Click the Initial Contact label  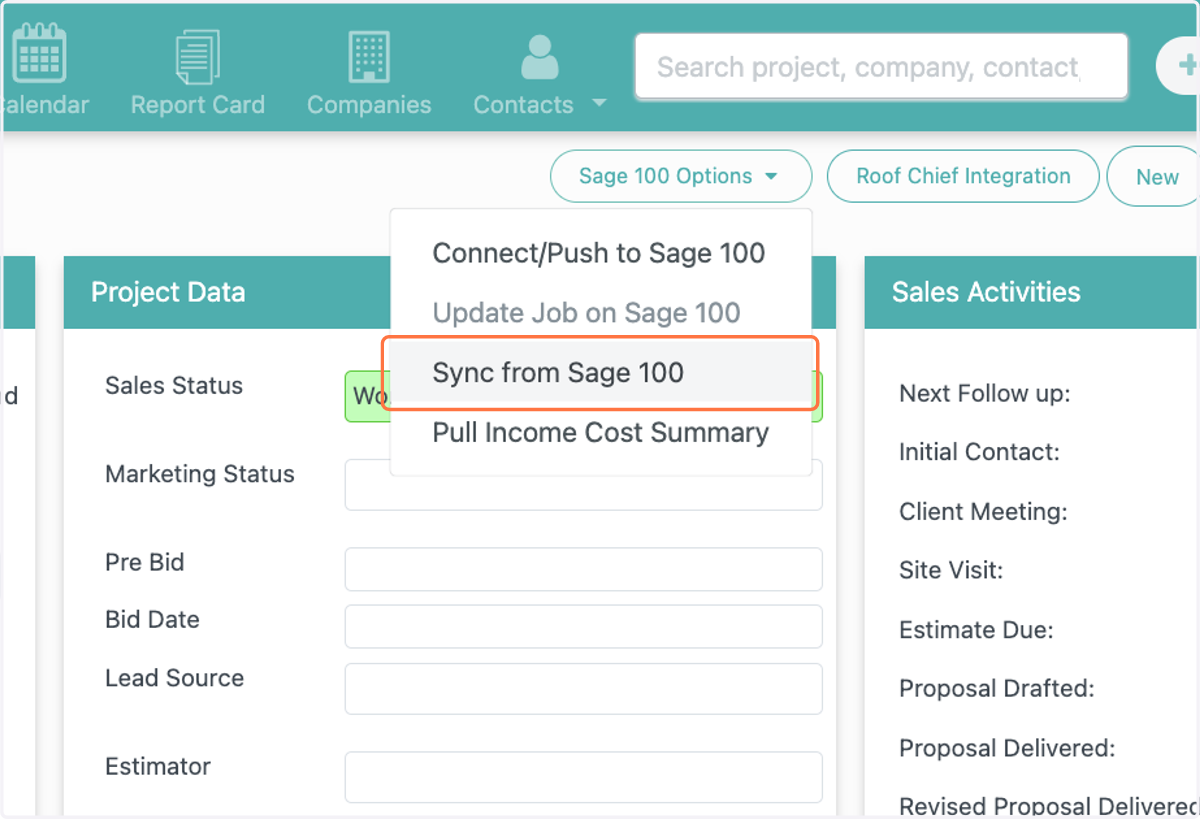tap(979, 452)
